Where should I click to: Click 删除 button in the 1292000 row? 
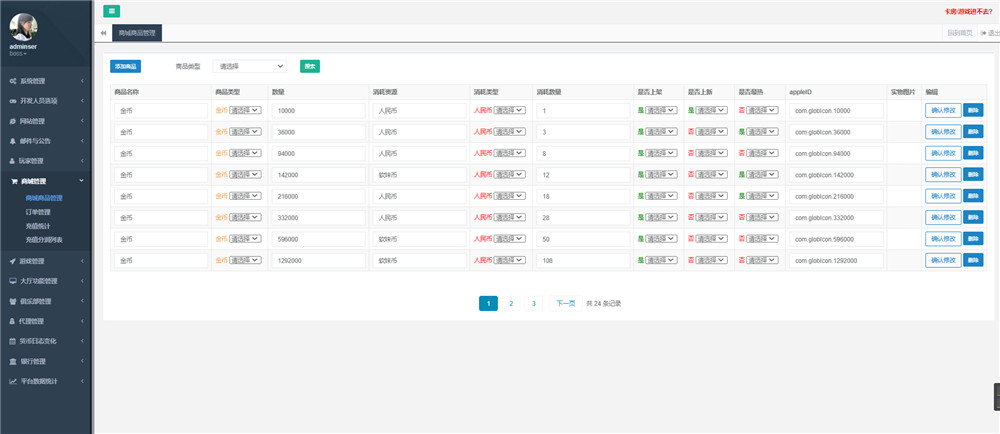coord(973,260)
